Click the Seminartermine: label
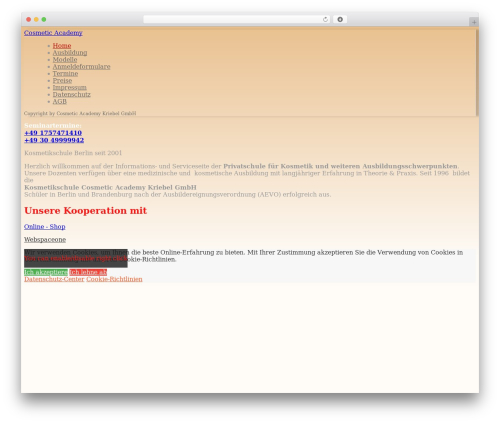 tap(53, 126)
